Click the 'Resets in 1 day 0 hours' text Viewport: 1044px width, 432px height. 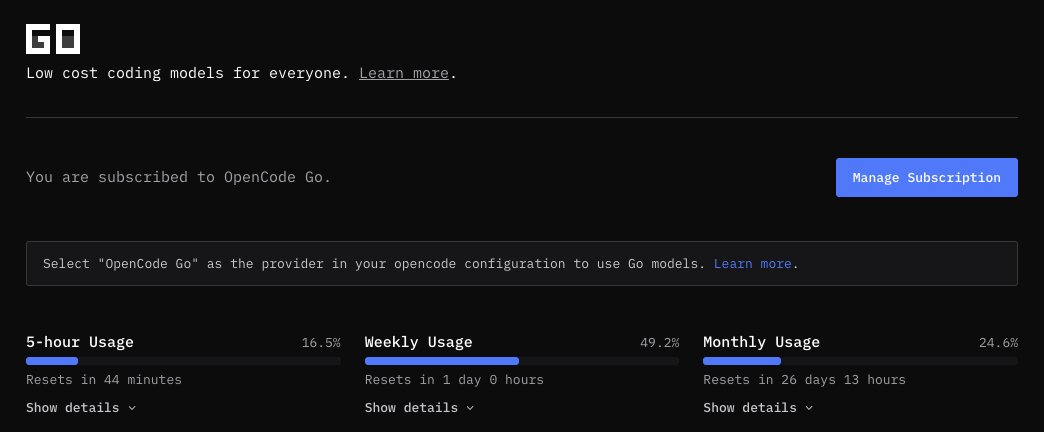(454, 379)
